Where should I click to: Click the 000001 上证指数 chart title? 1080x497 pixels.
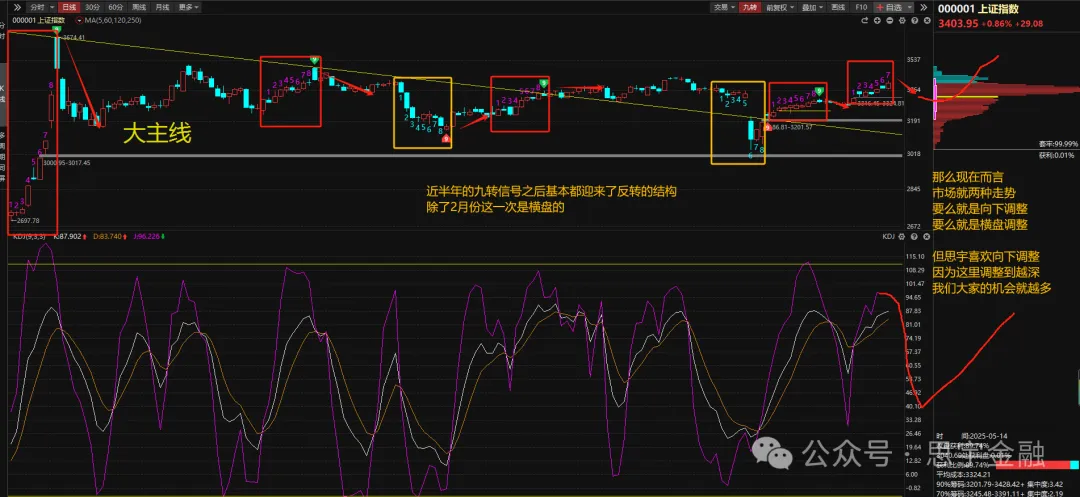coord(39,21)
